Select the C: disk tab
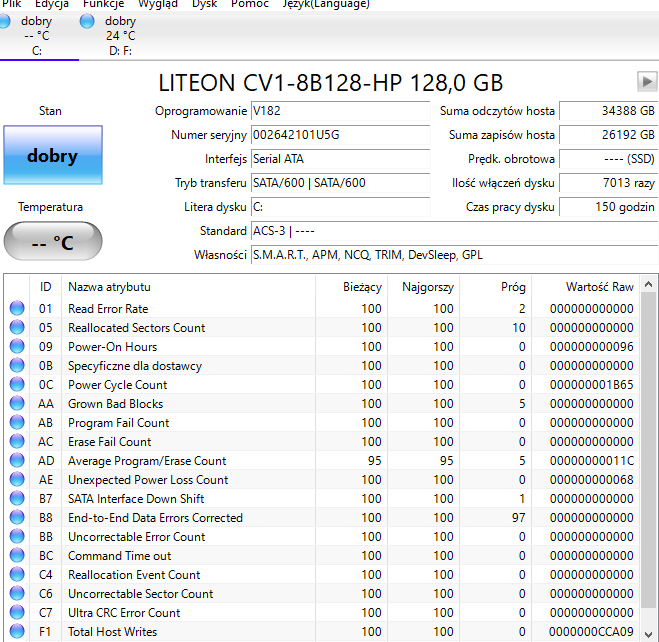Screen dimensions: 659x642 coord(37,36)
